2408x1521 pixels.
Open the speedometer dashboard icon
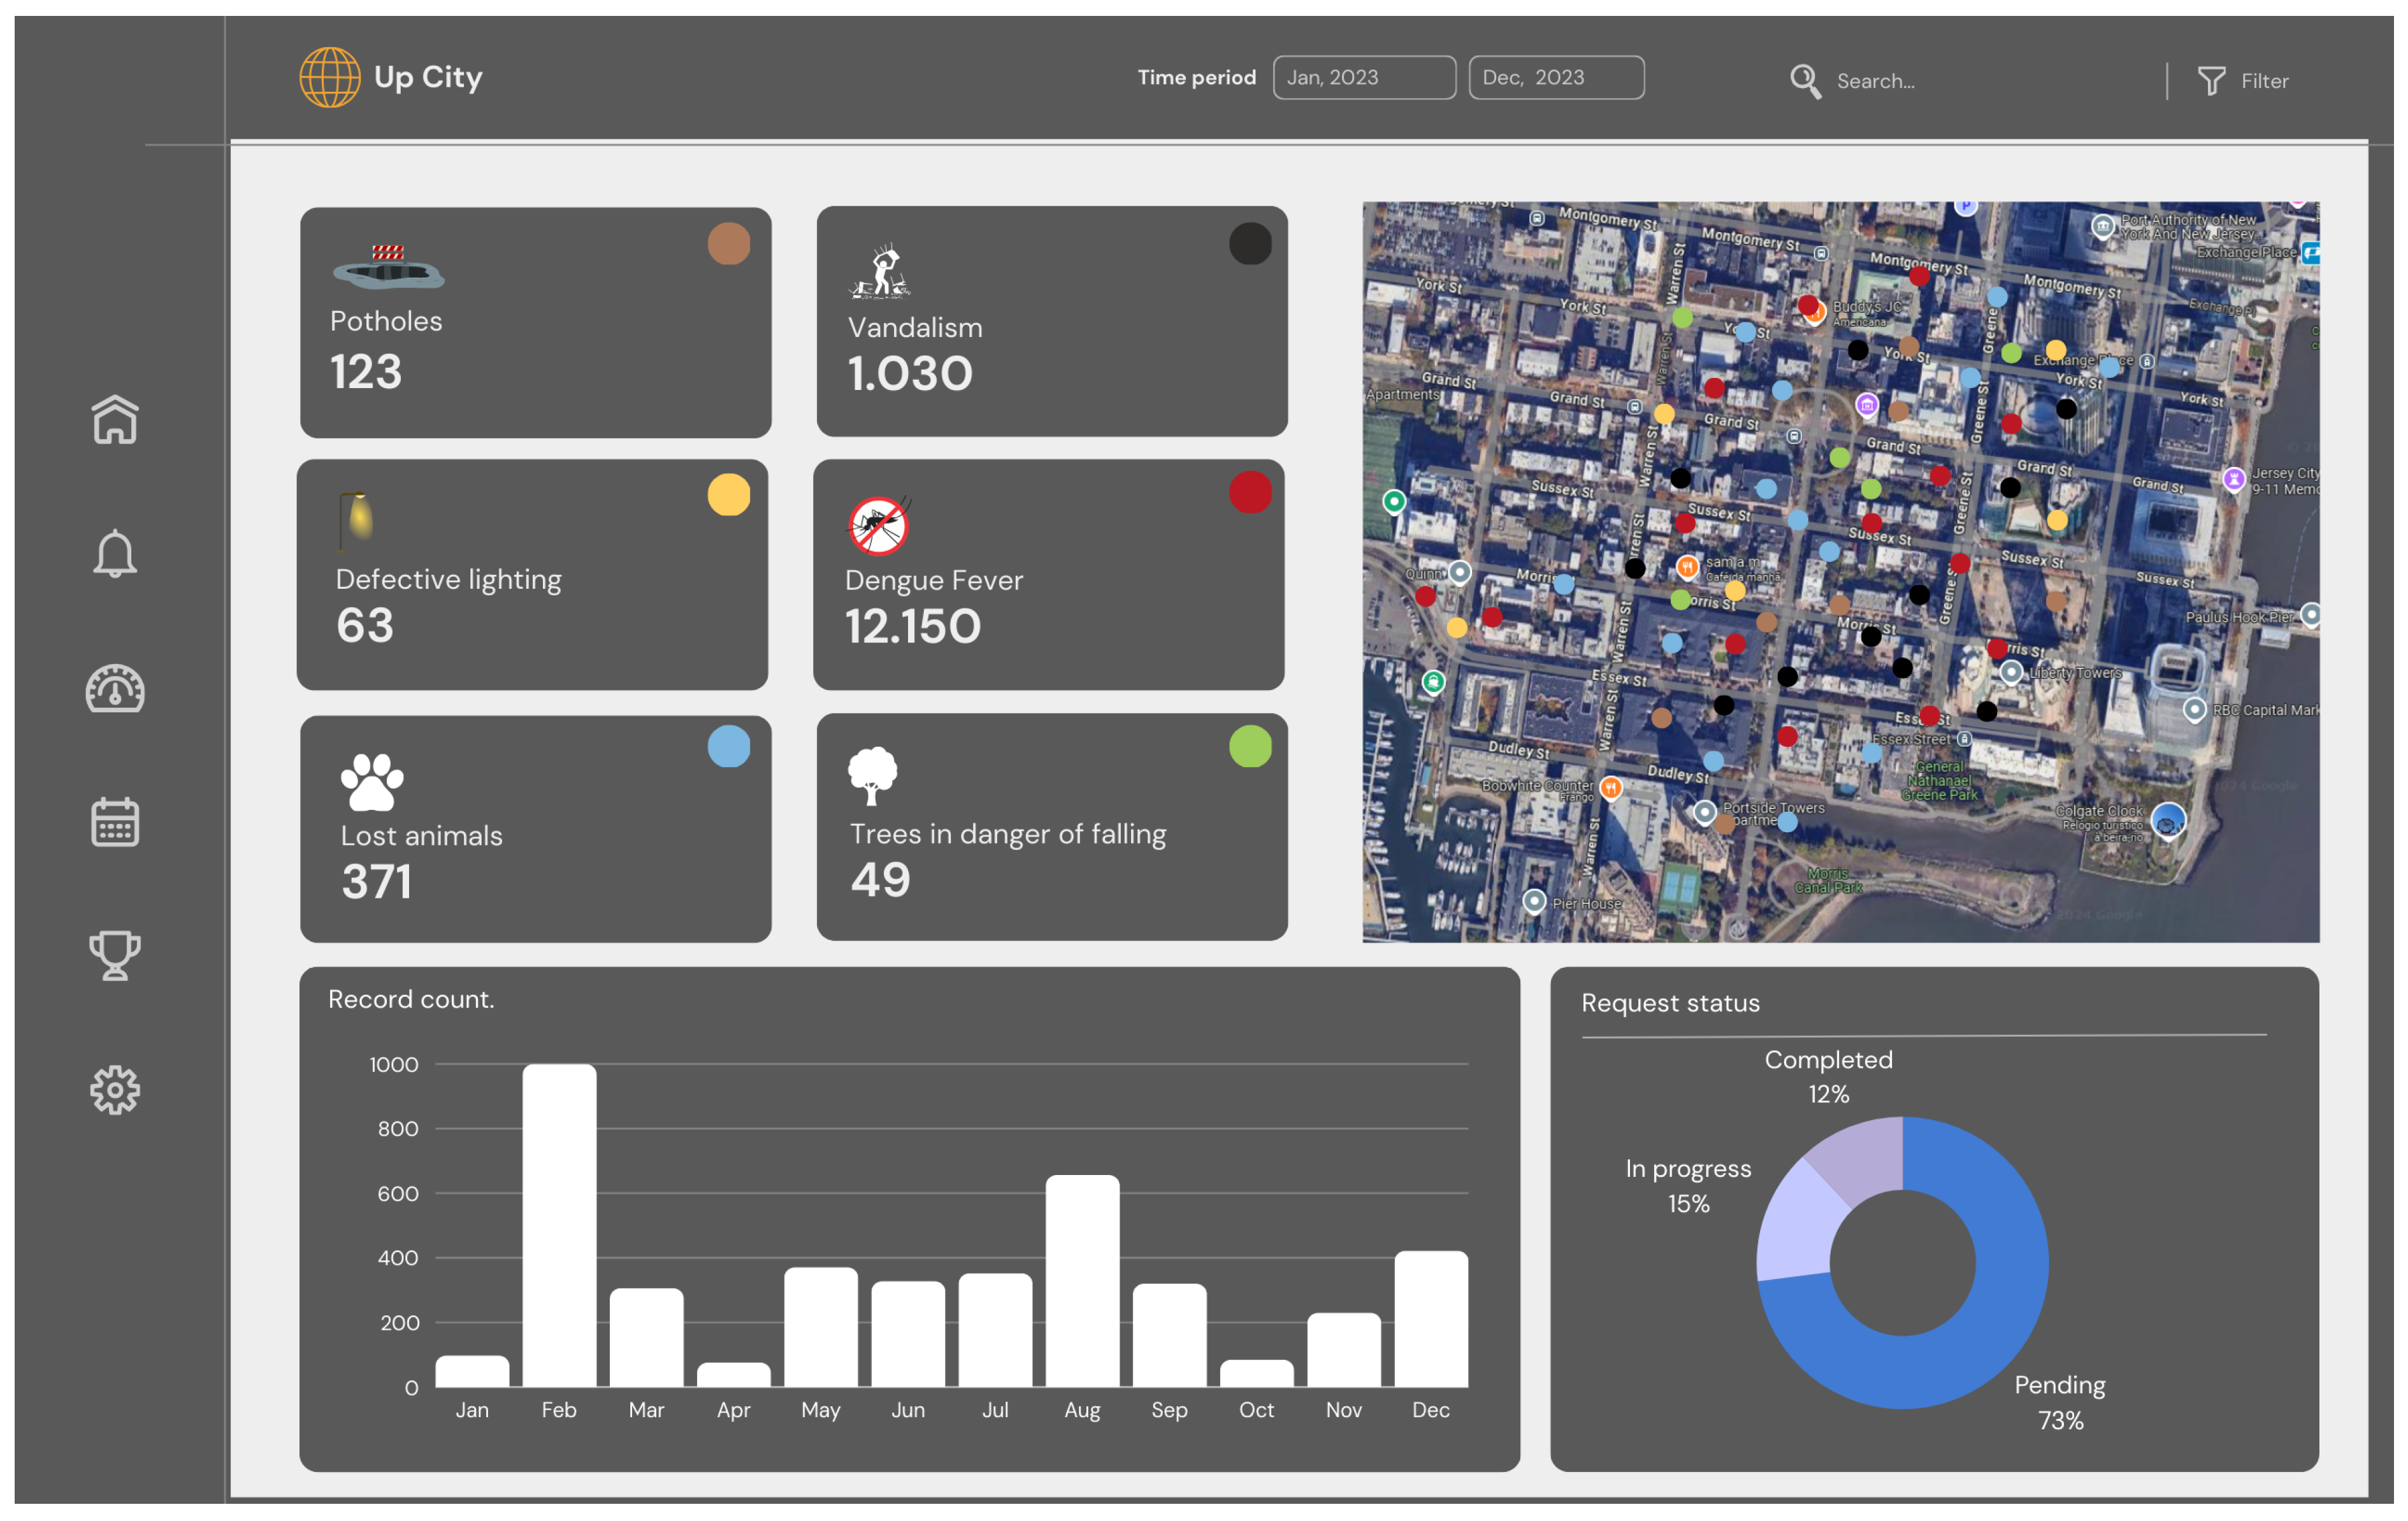coord(115,688)
